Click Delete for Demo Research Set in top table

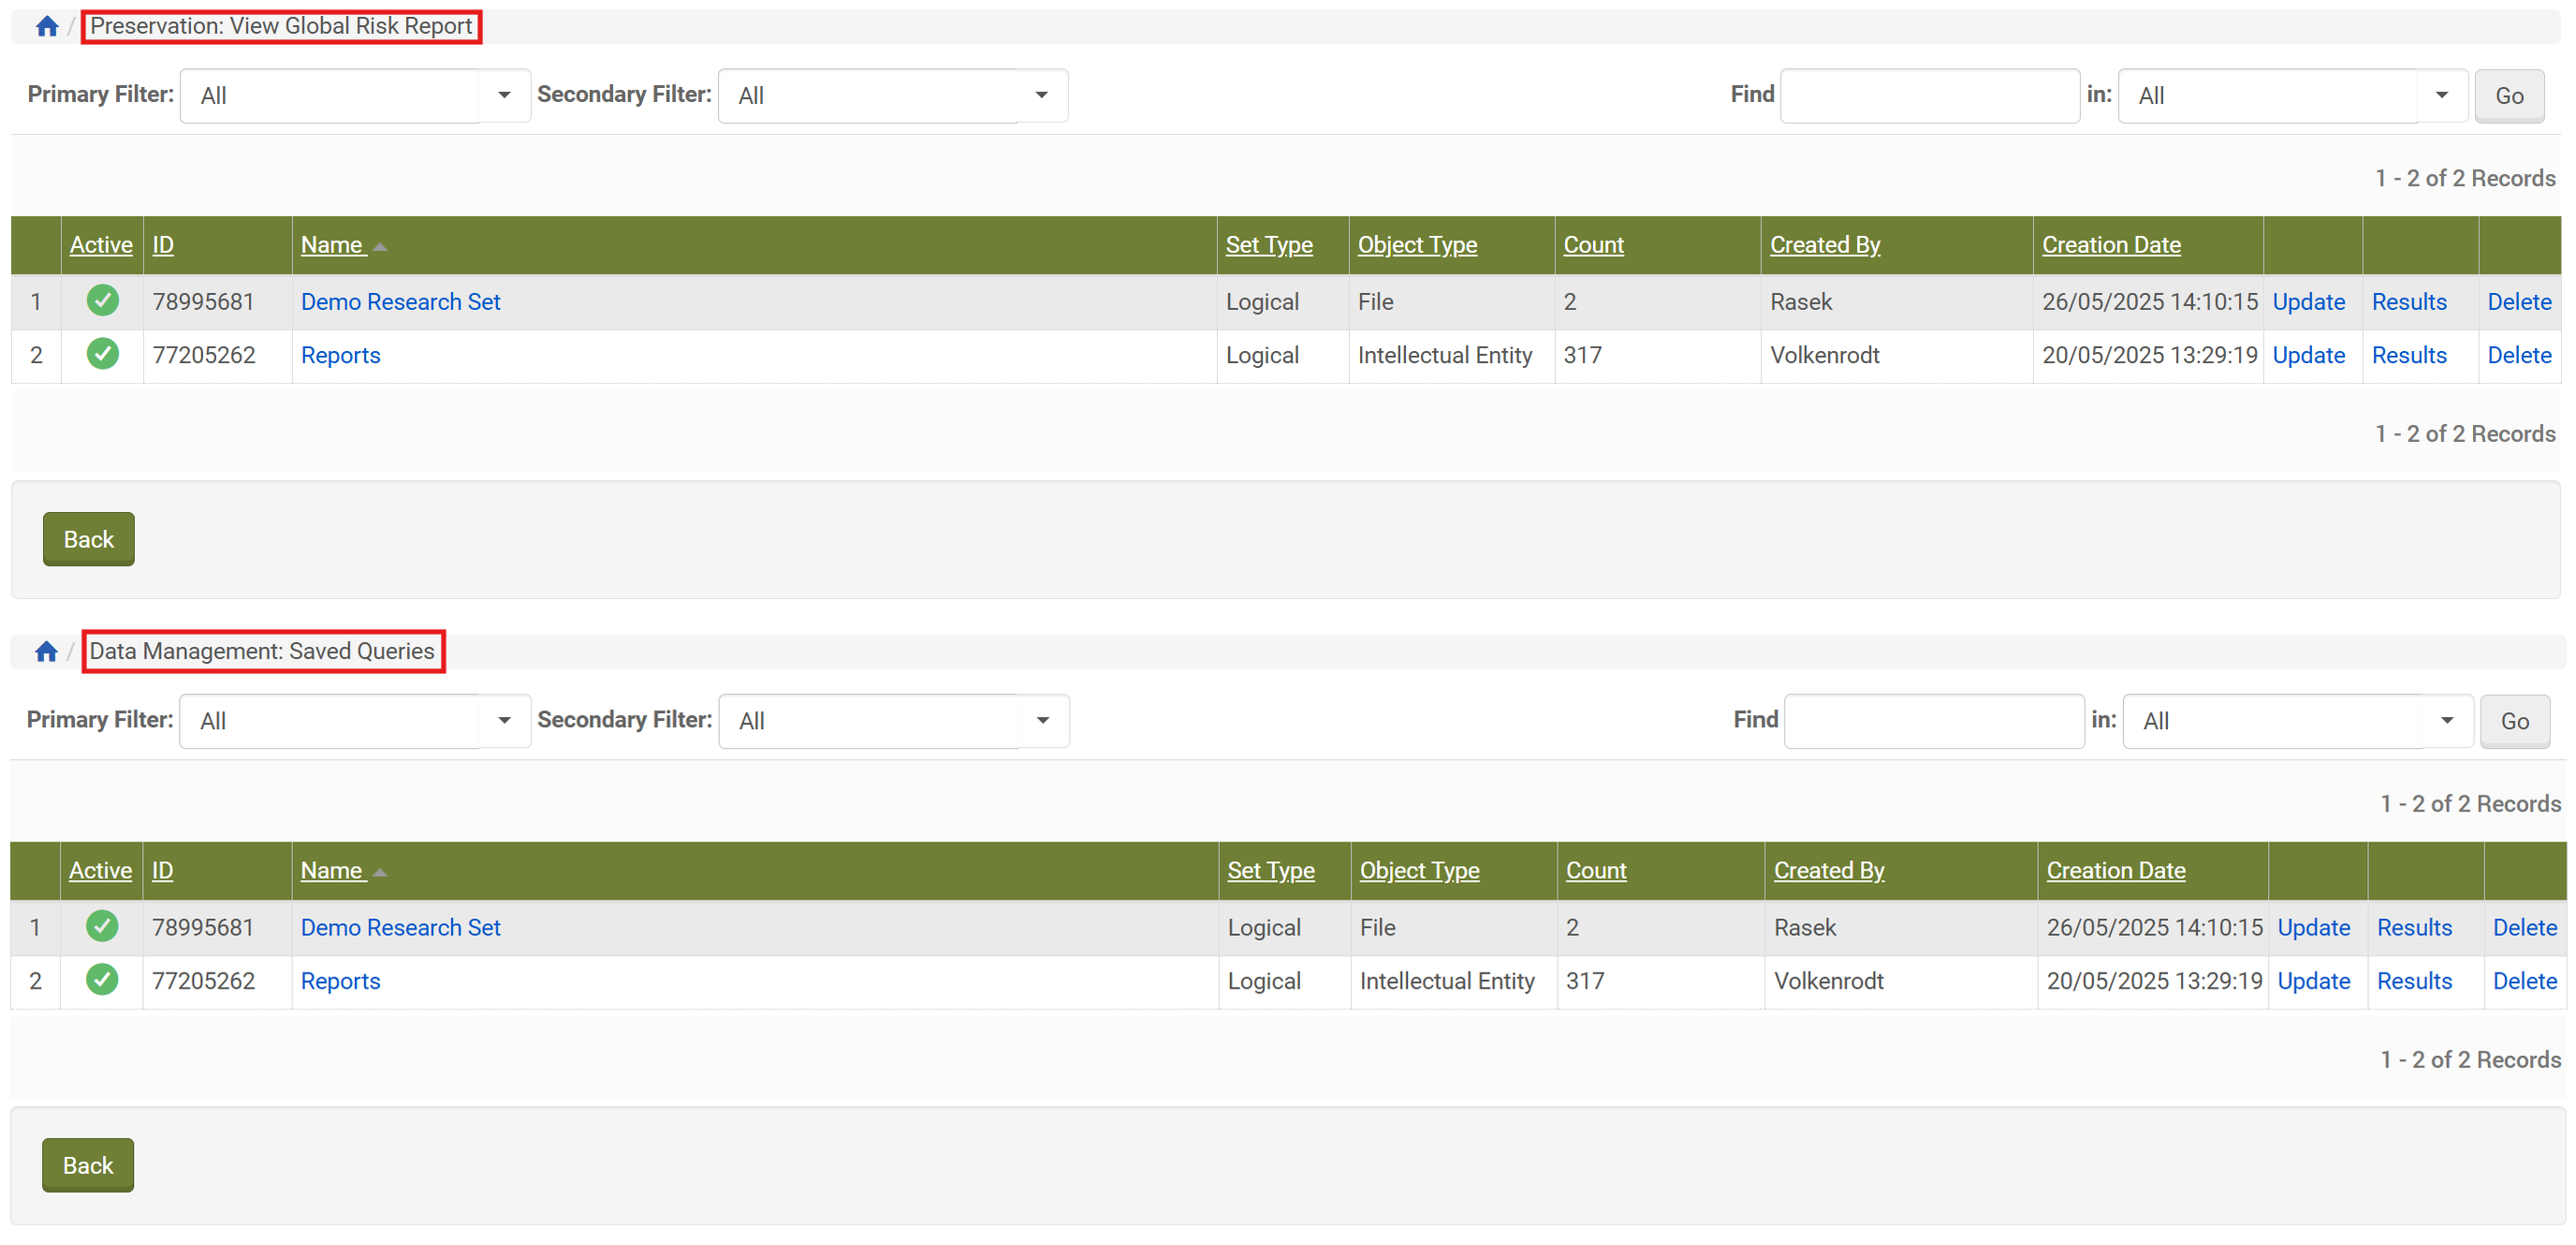tap(2519, 302)
